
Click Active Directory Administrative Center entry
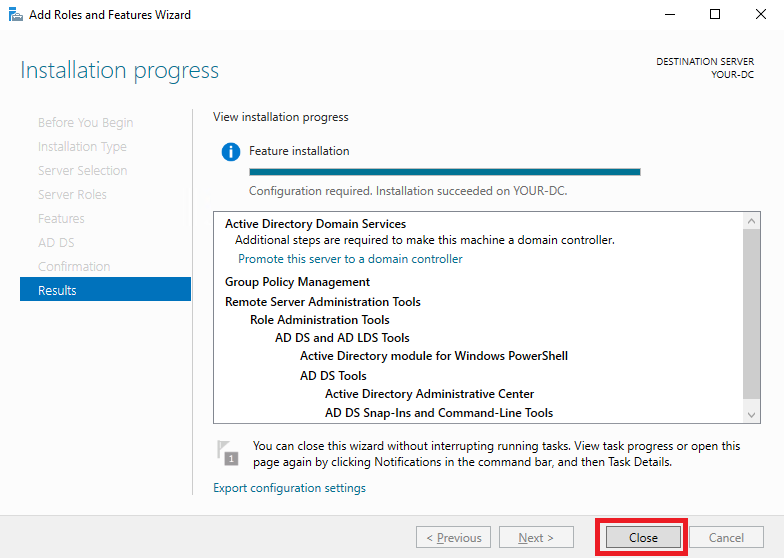coord(430,394)
